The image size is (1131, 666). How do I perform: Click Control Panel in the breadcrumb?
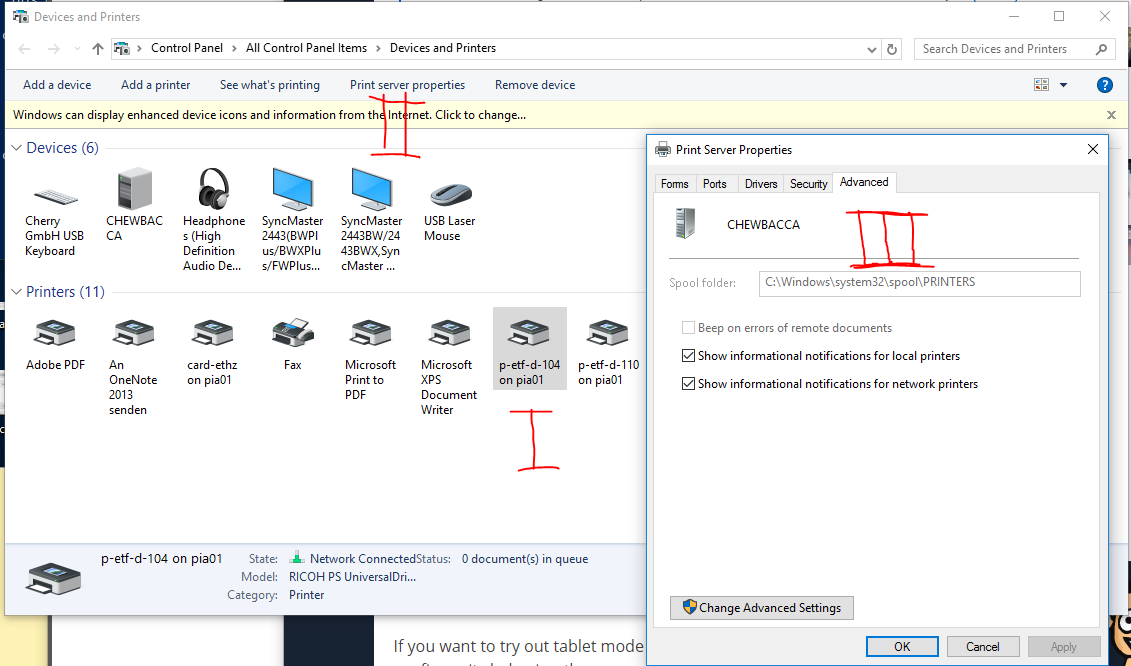(x=187, y=48)
